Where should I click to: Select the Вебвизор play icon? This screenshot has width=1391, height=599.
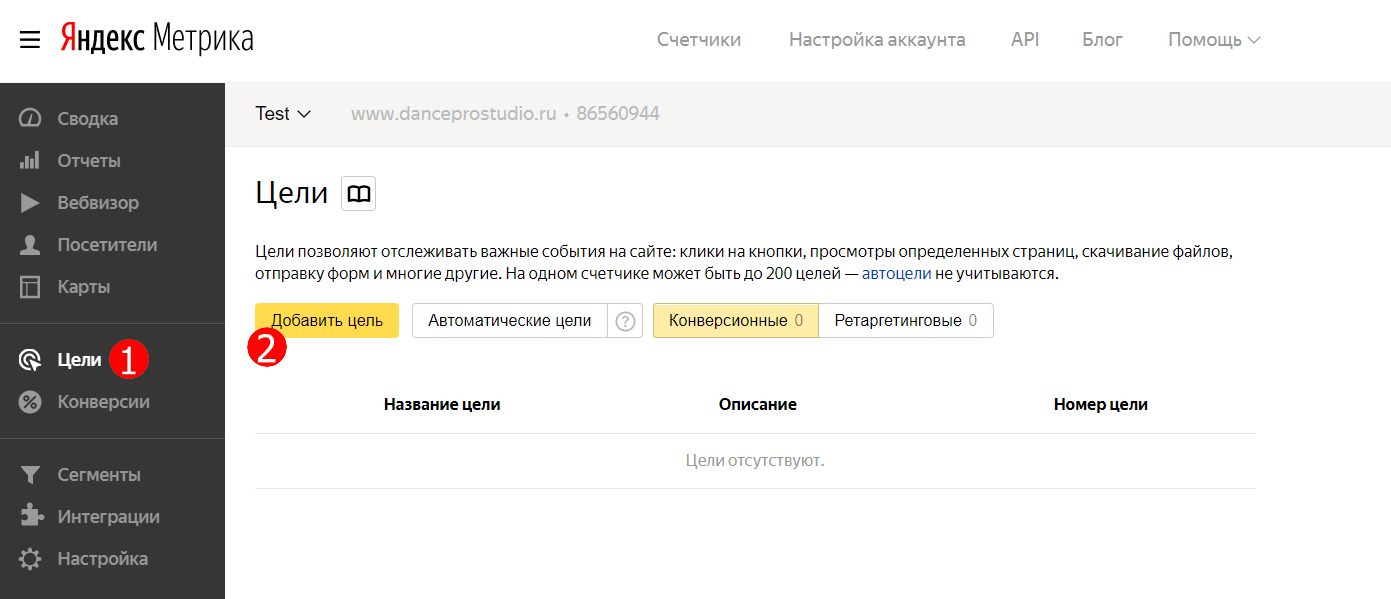point(30,202)
